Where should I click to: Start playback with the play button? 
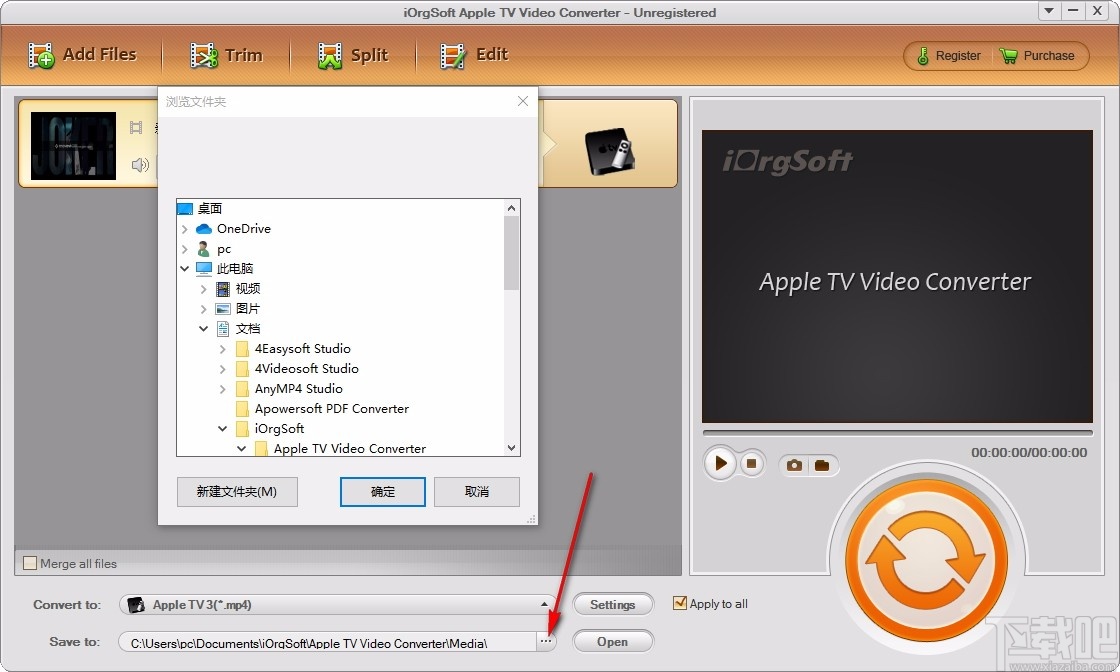coord(719,463)
